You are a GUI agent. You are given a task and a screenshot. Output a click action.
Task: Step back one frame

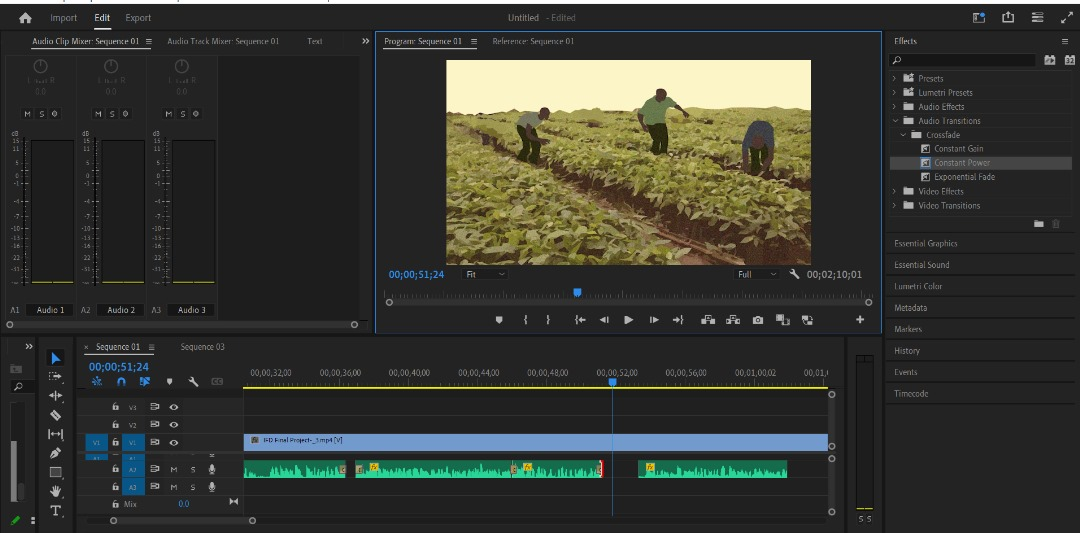[x=604, y=320]
